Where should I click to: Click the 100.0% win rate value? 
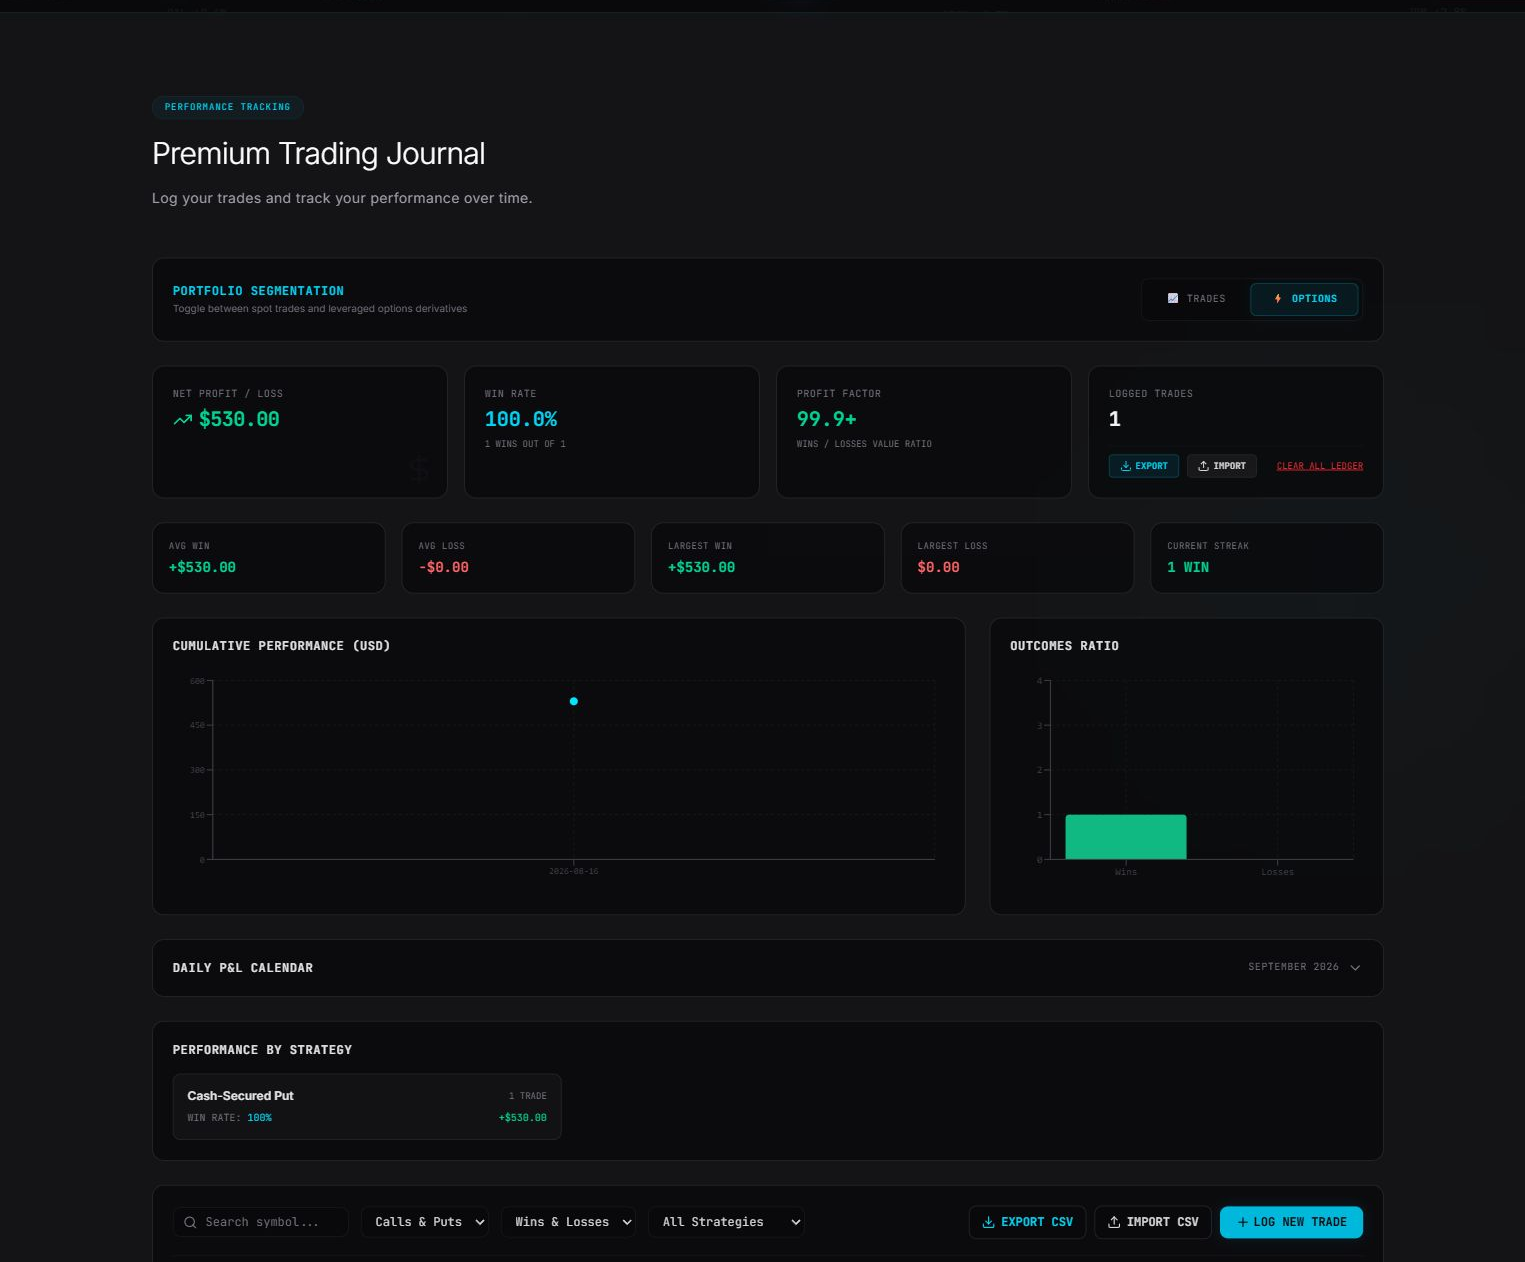(521, 420)
